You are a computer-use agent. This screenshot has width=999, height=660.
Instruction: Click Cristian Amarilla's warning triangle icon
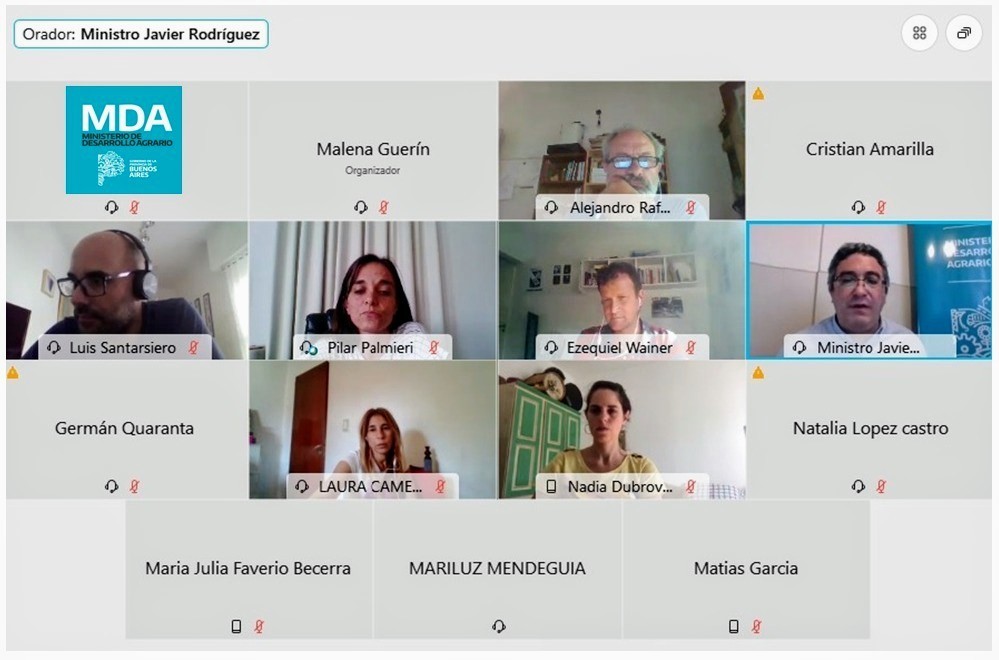tap(758, 94)
